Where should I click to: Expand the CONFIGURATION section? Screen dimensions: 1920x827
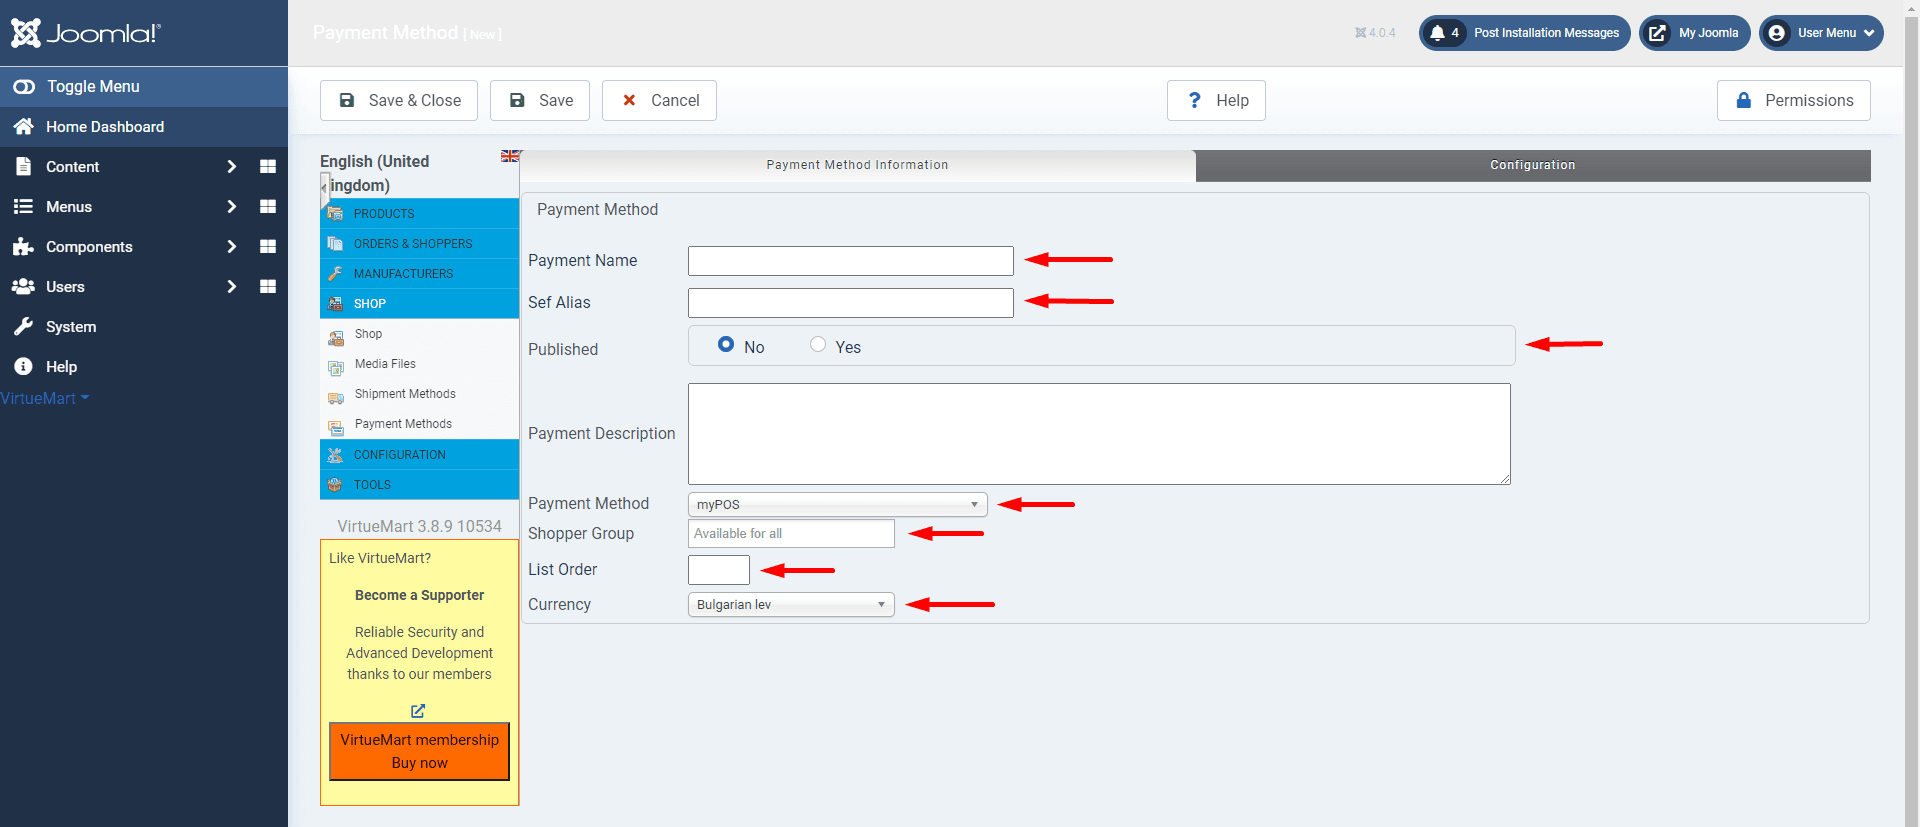[419, 455]
